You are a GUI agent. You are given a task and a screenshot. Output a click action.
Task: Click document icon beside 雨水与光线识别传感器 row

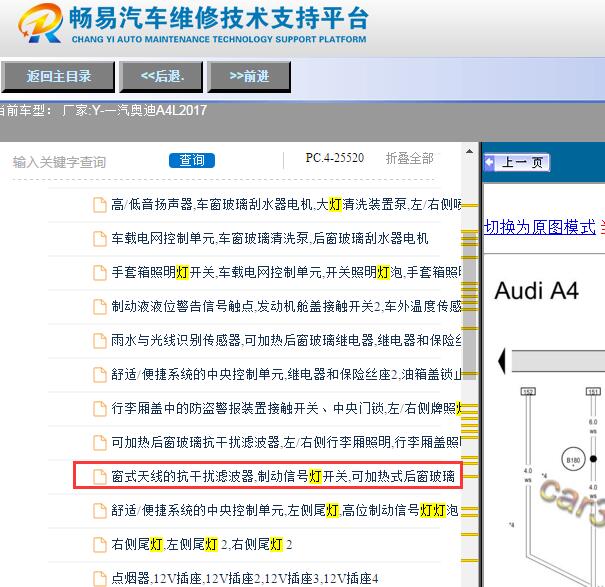click(100, 340)
